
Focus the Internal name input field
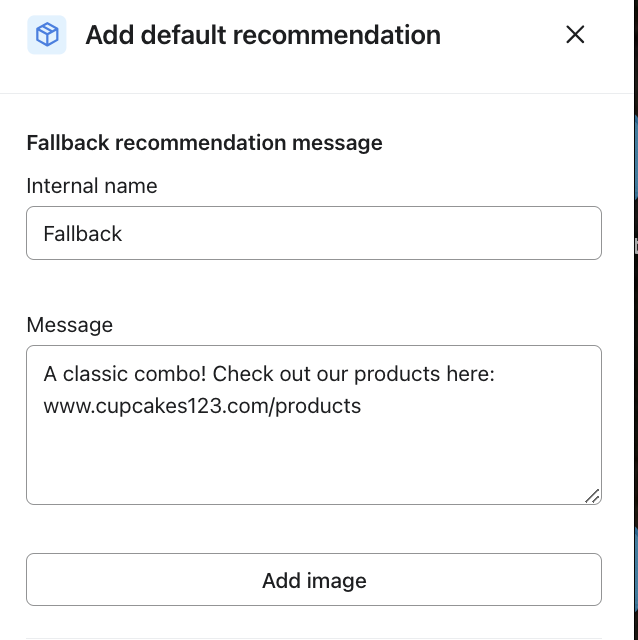tap(313, 233)
